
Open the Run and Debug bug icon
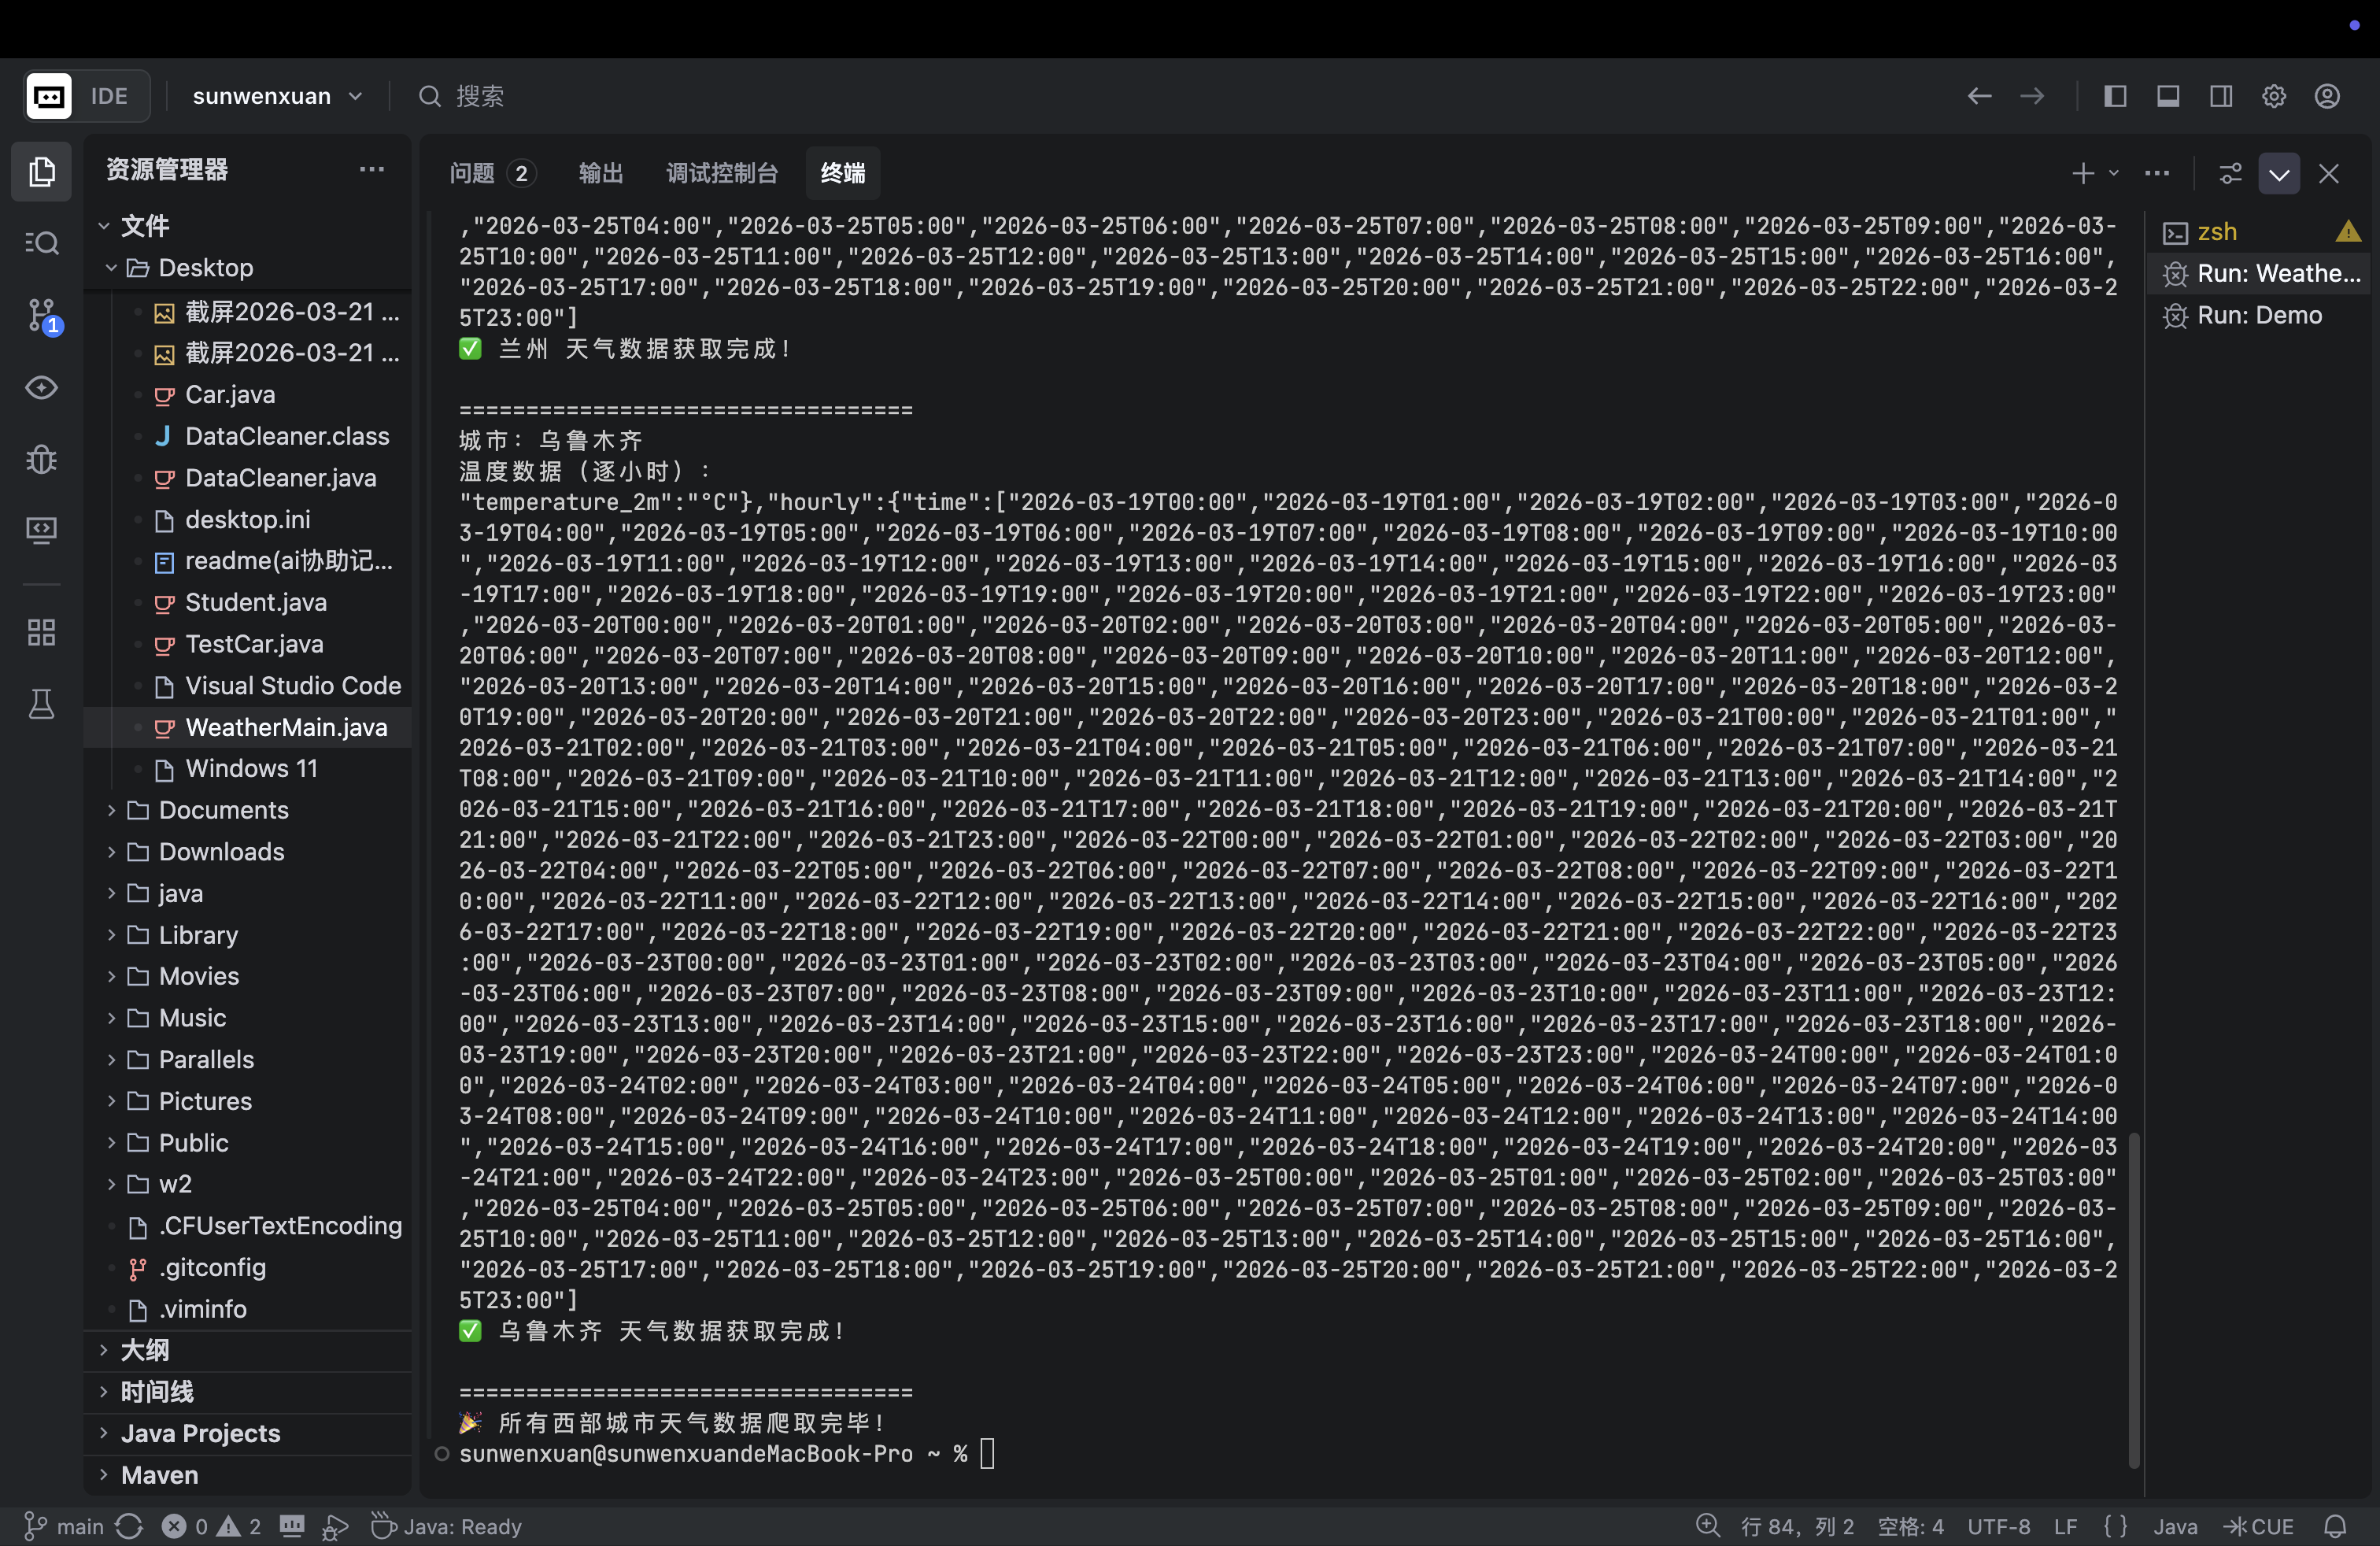tap(41, 459)
